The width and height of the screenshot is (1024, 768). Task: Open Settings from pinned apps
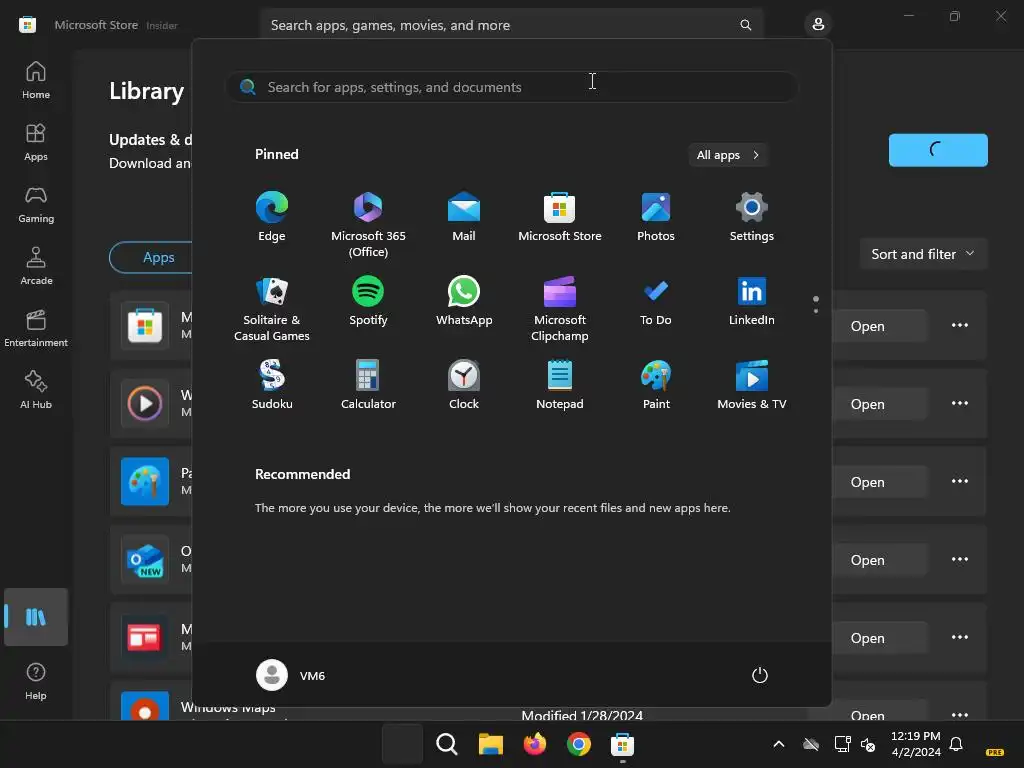[752, 217]
